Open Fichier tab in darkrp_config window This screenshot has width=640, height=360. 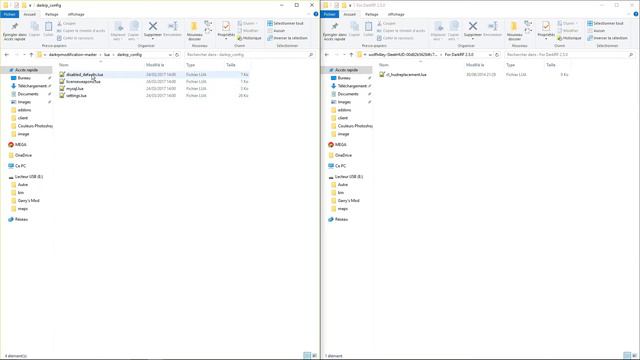click(9, 14)
